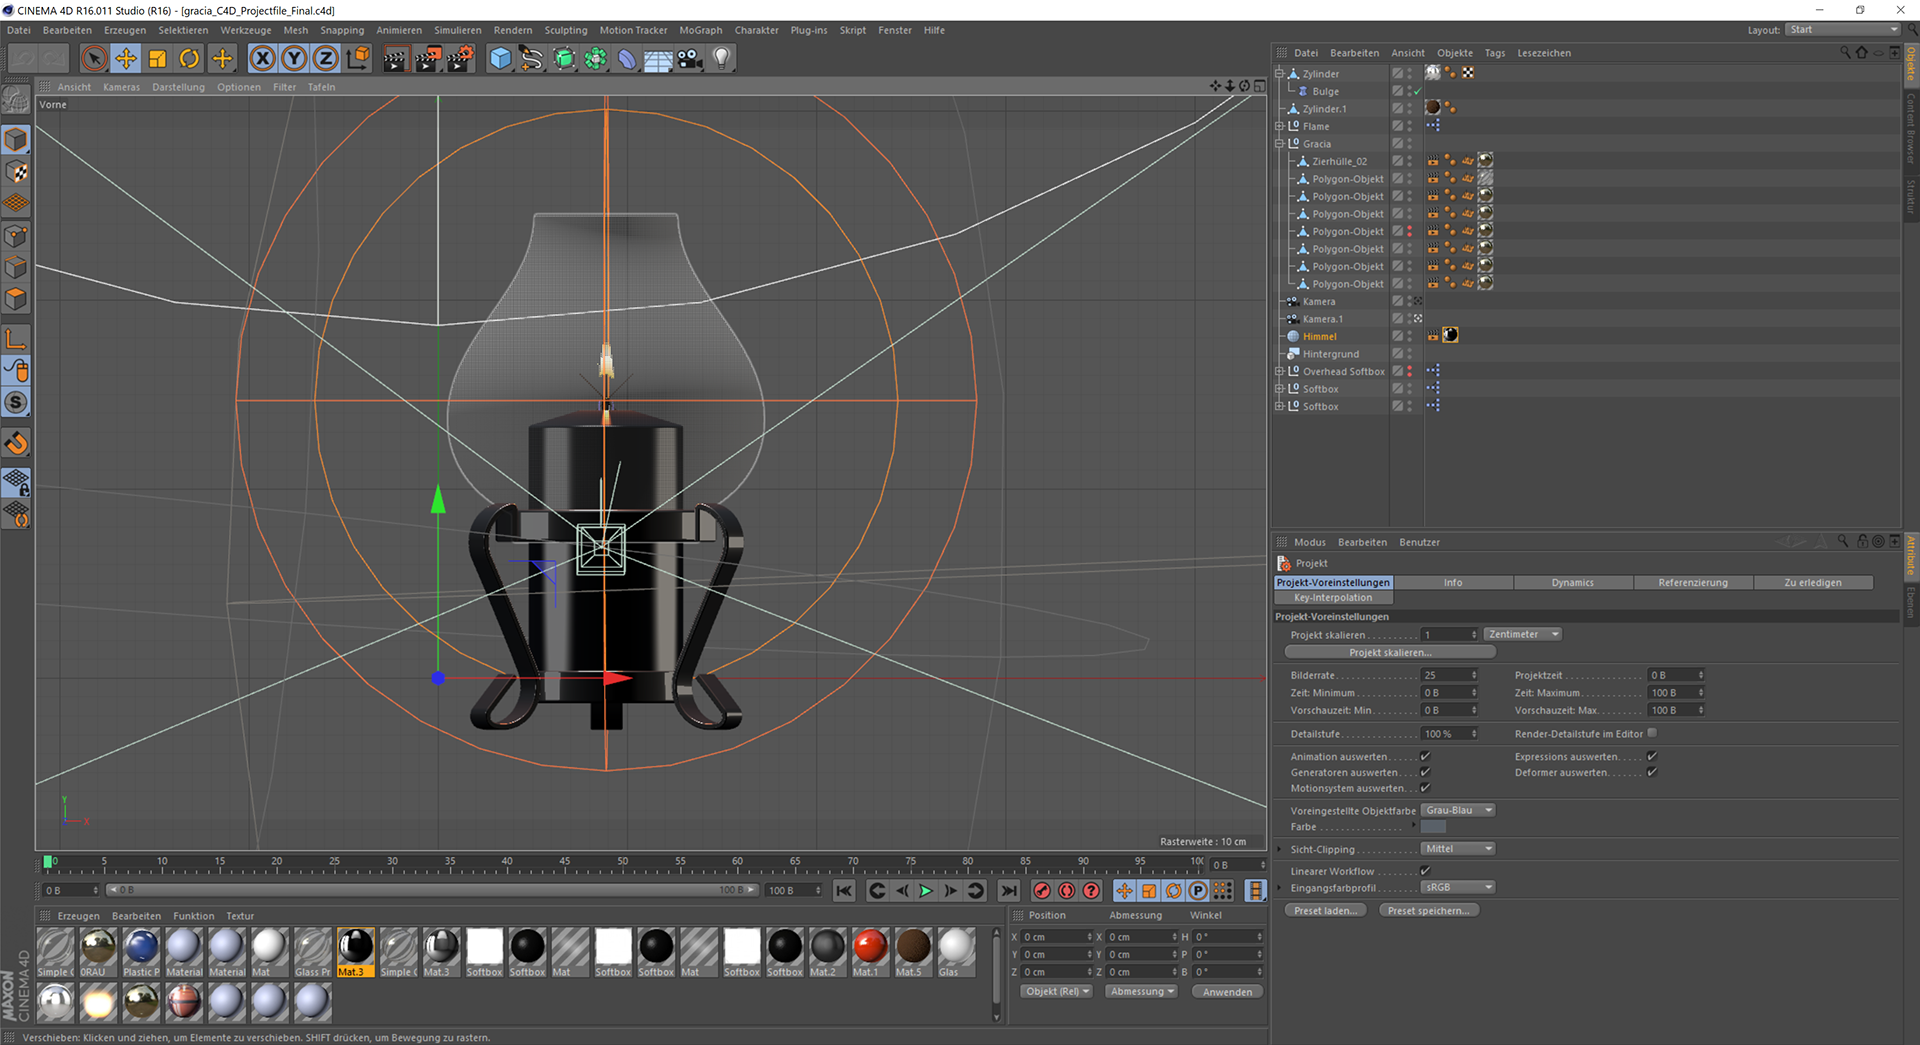
Task: Add a camera object
Action: coord(690,58)
